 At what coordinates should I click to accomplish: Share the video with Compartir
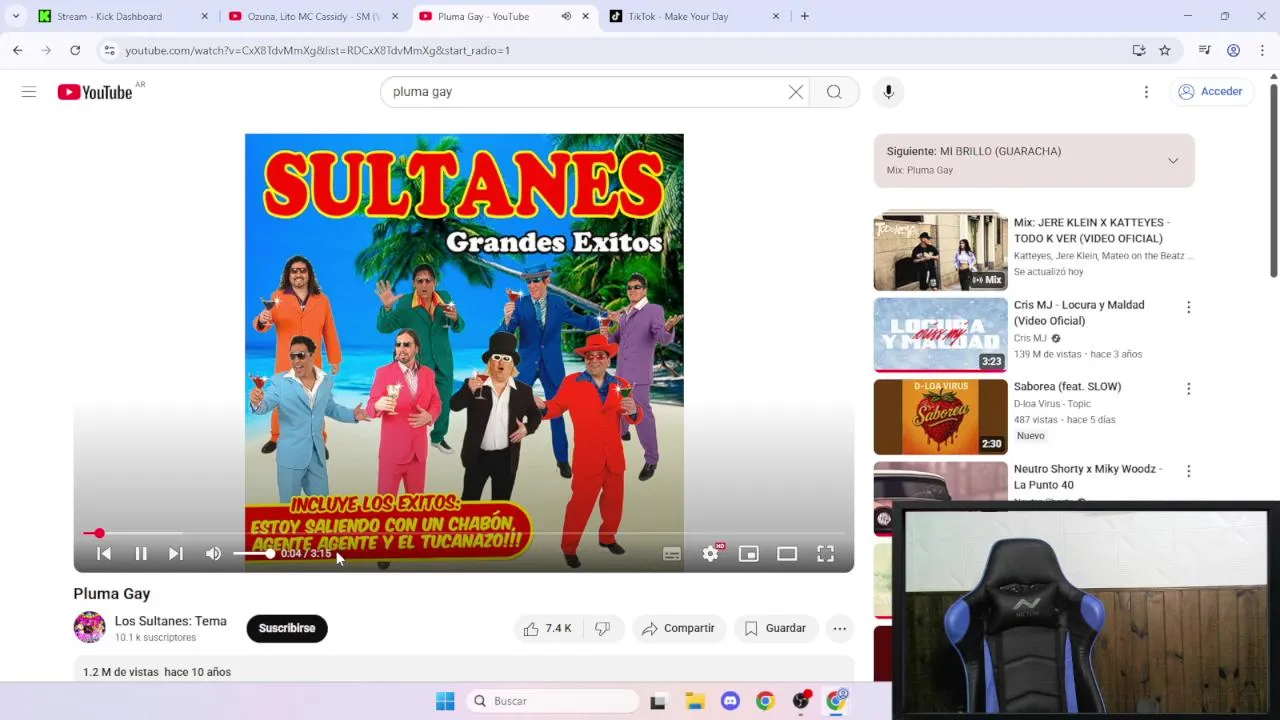pyautogui.click(x=679, y=628)
